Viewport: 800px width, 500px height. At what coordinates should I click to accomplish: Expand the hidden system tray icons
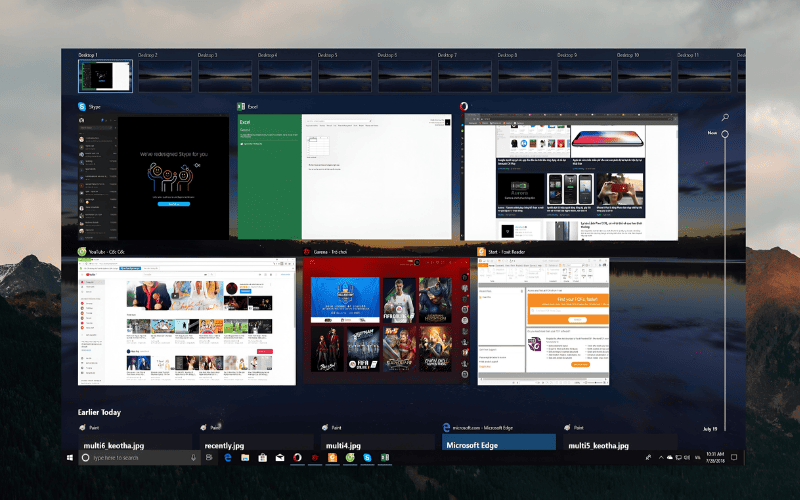(661, 458)
